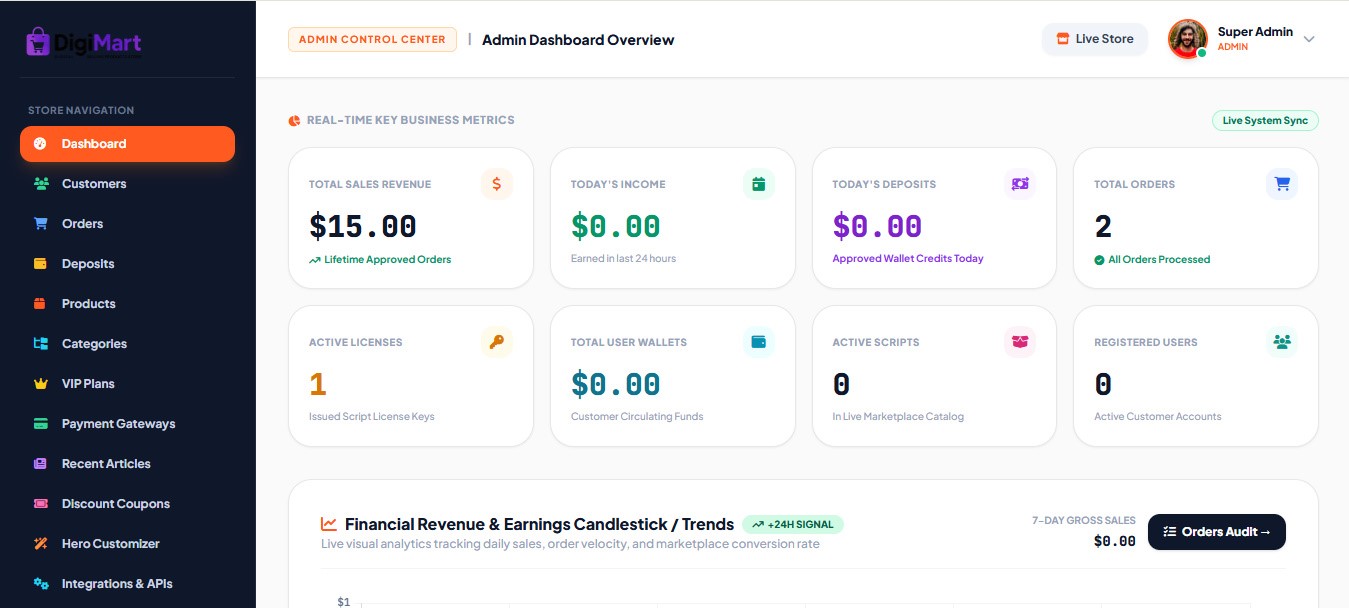Open Payment Gateways in the sidebar
Image resolution: width=1349 pixels, height=608 pixels.
click(x=127, y=424)
